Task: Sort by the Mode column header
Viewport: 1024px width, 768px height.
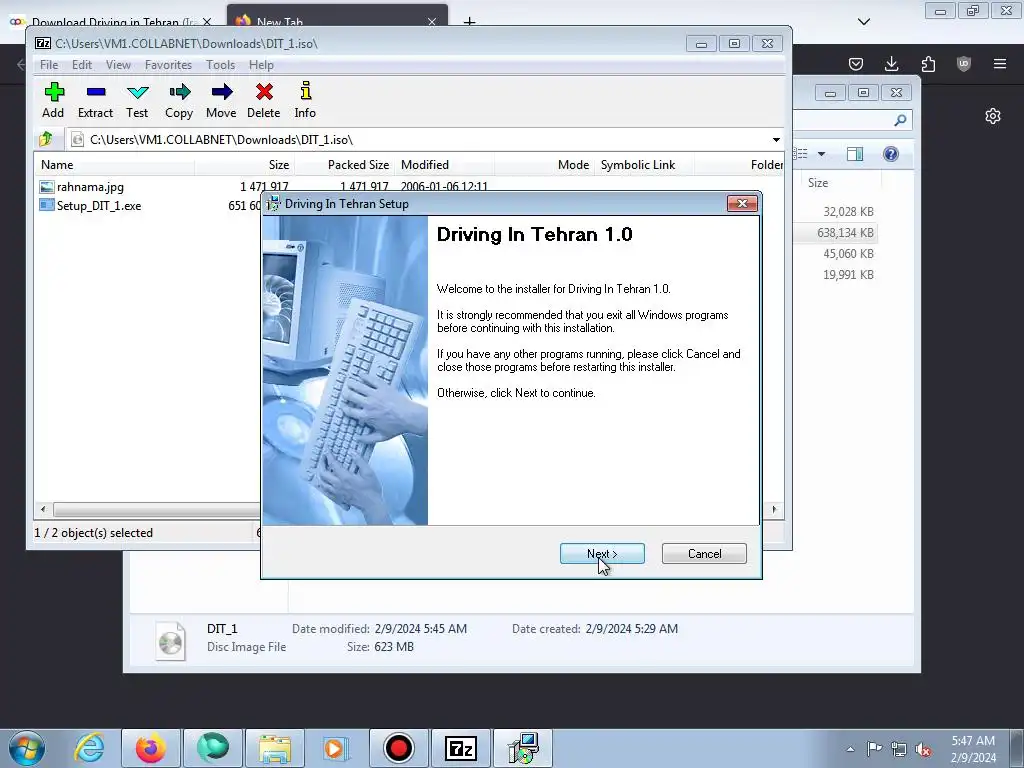Action: (x=545, y=165)
